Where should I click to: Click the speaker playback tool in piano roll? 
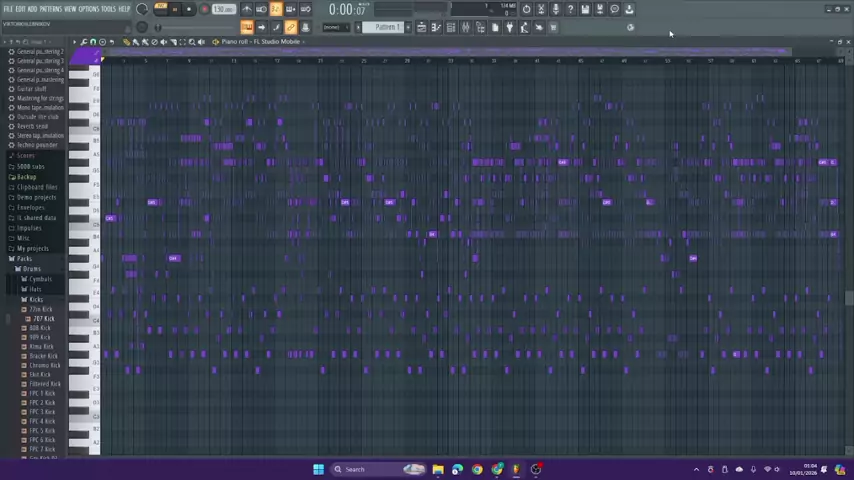click(201, 42)
